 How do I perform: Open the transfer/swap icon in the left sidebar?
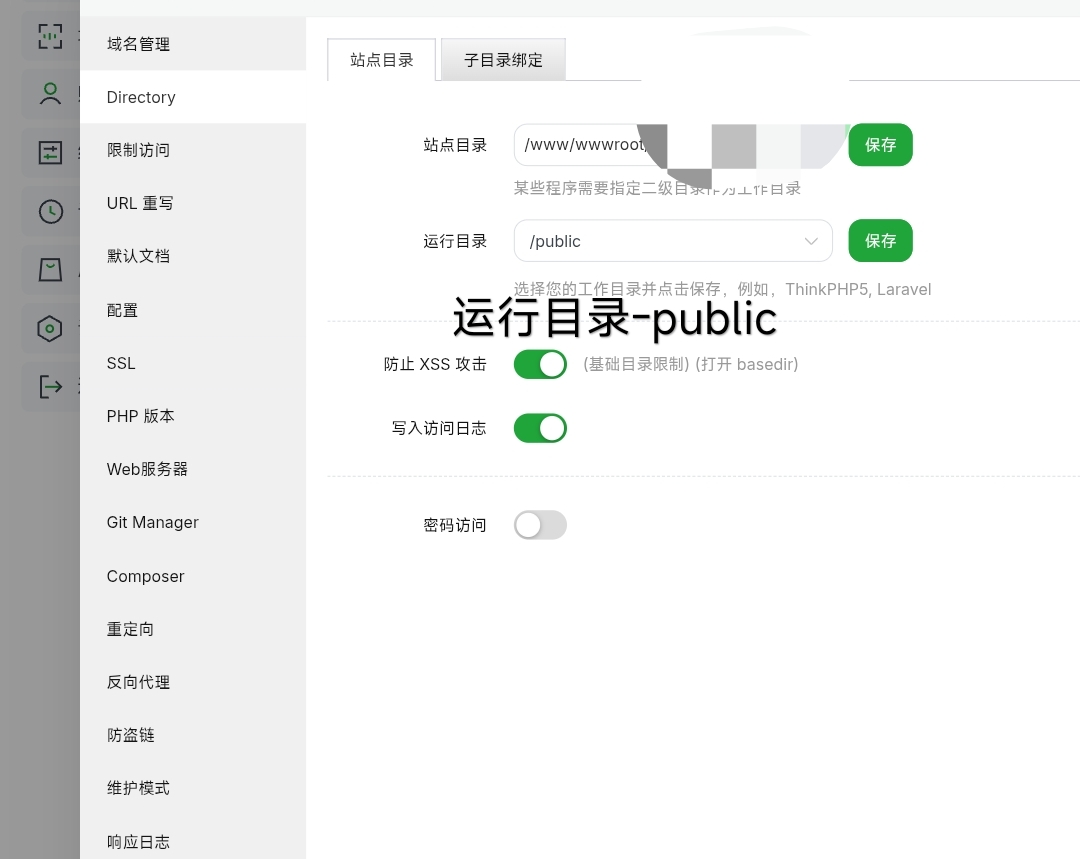coord(50,152)
